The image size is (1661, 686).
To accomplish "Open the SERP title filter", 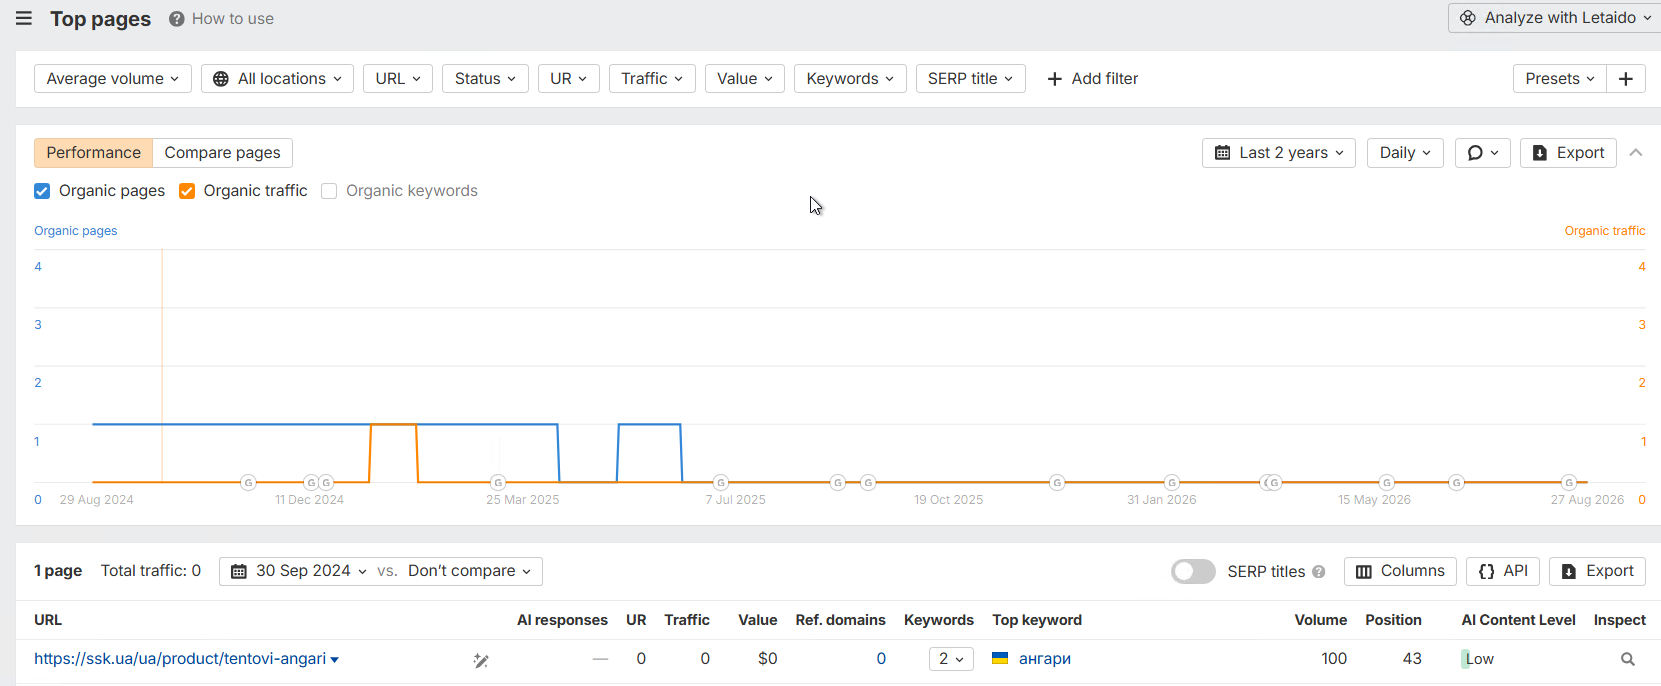I will 971,79.
